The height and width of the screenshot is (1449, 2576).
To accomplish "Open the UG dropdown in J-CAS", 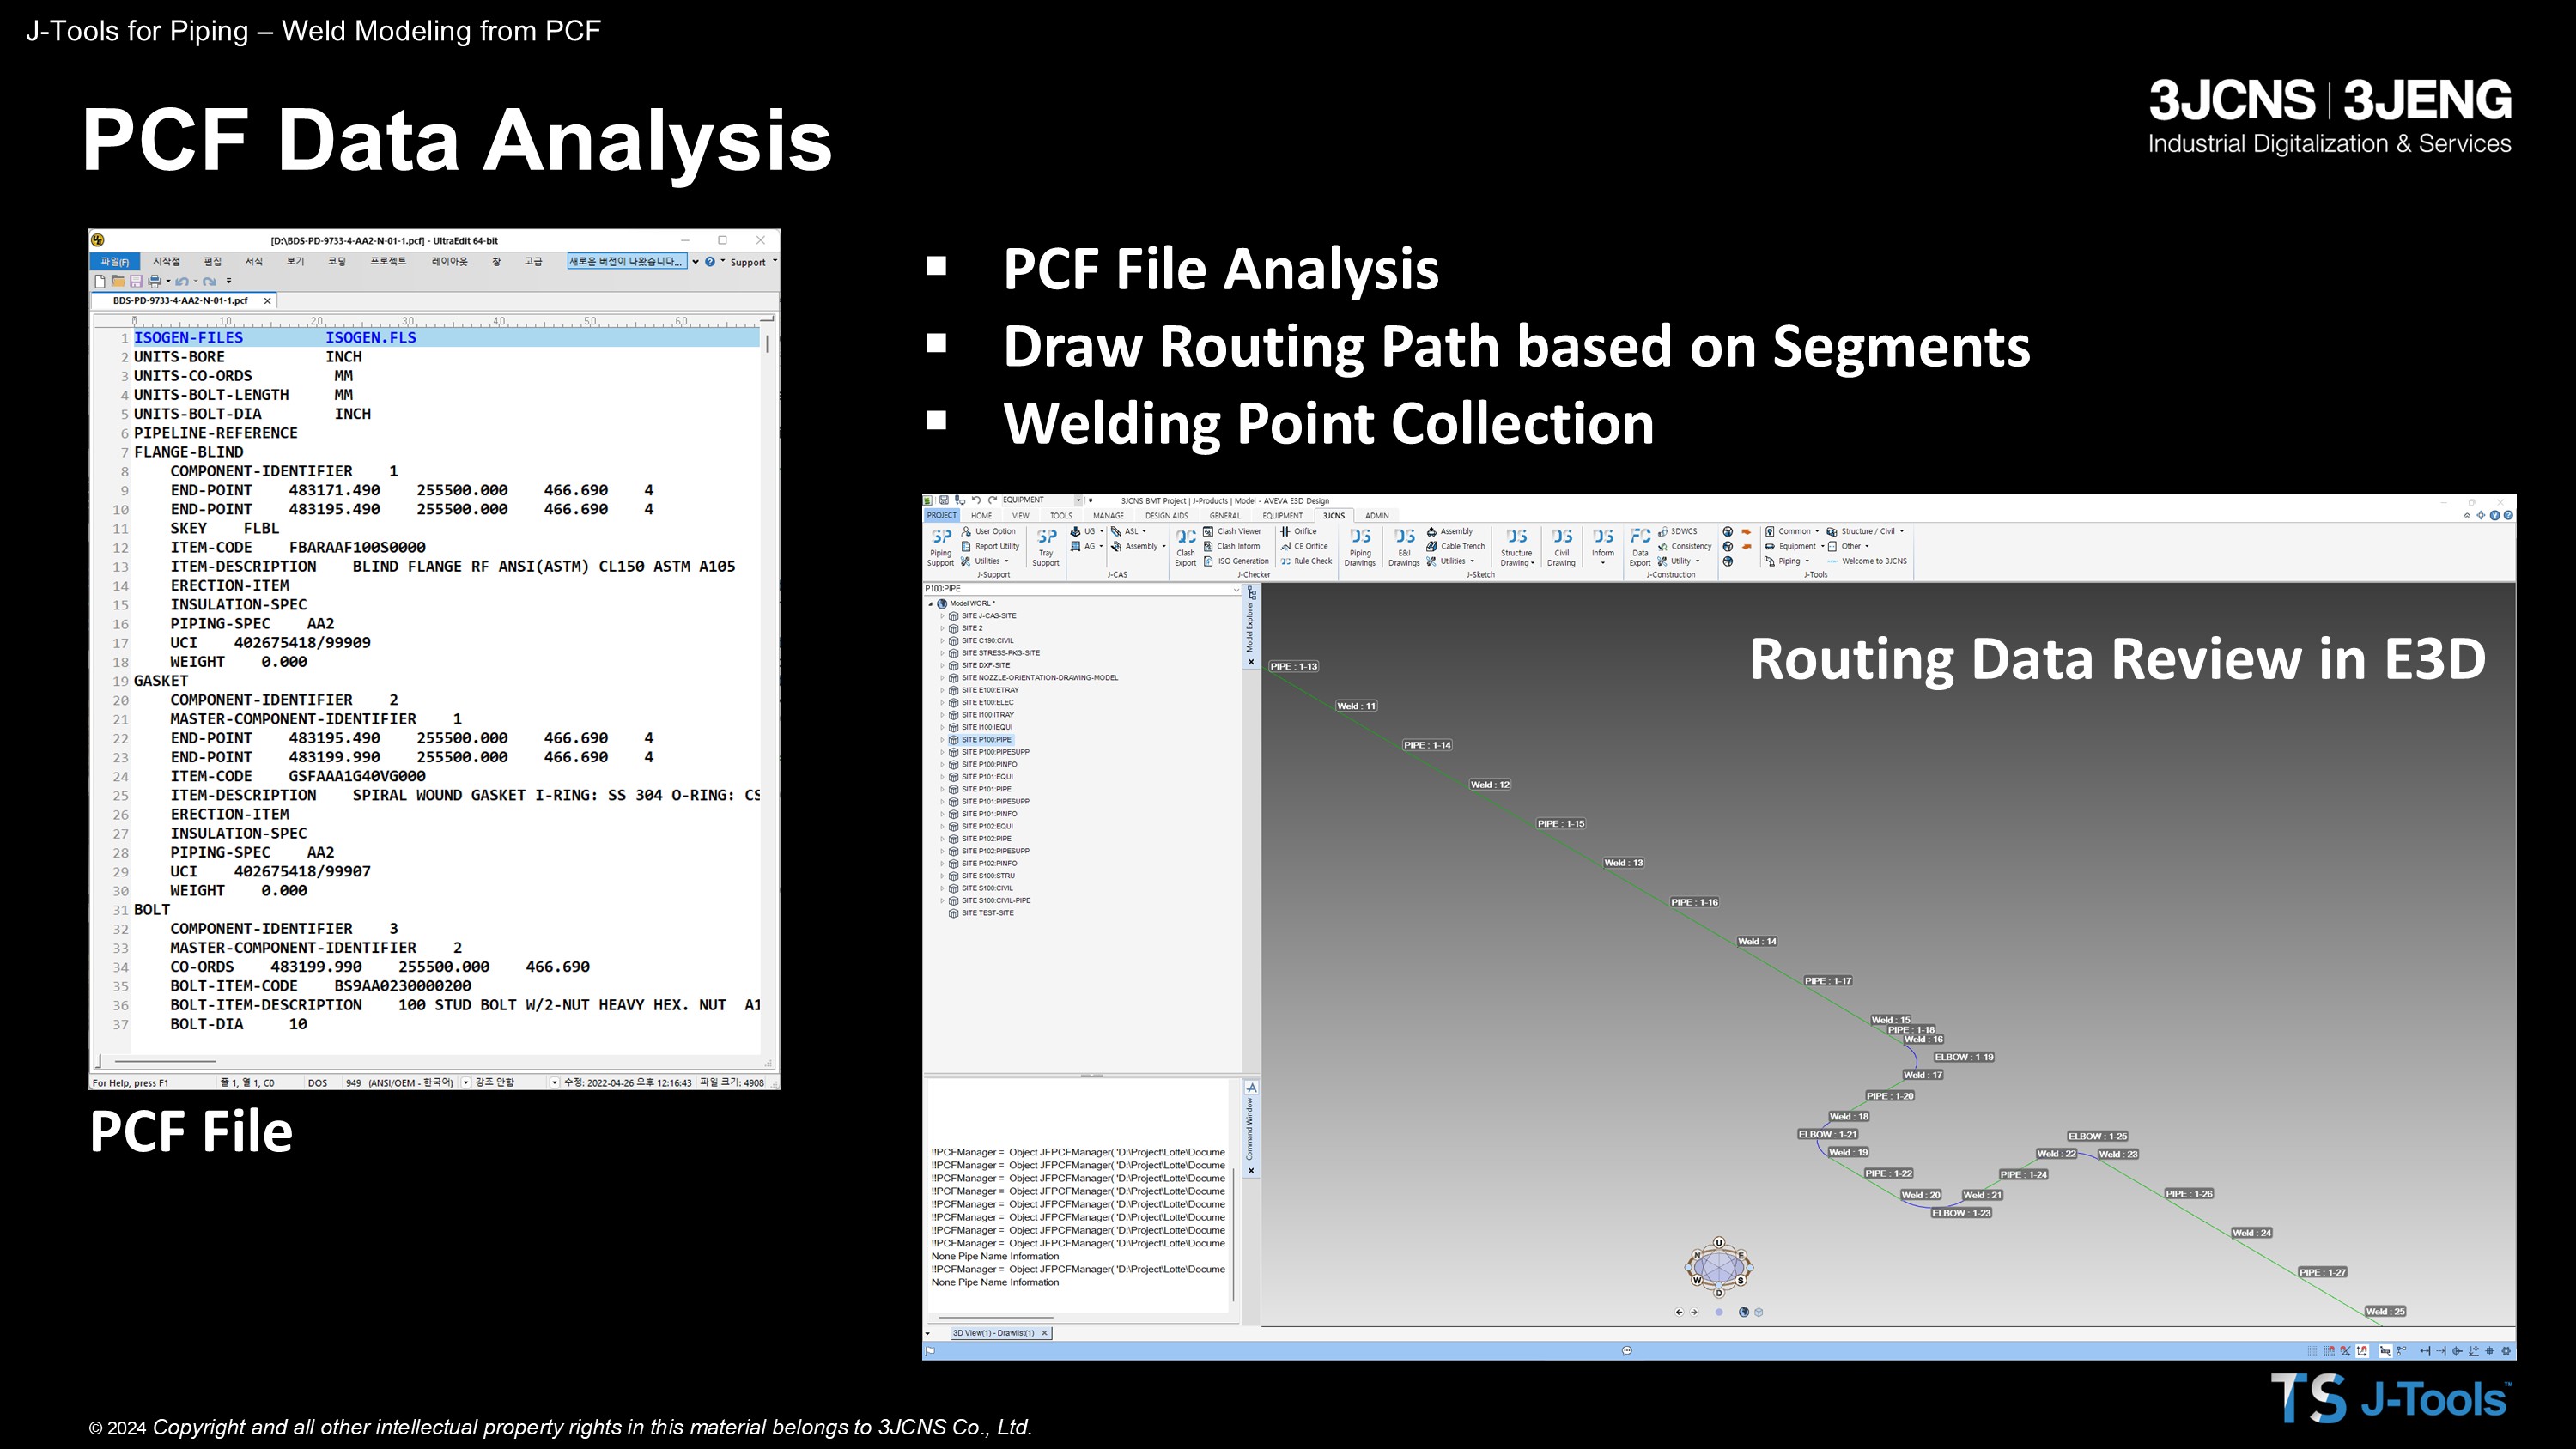I will click(1087, 531).
